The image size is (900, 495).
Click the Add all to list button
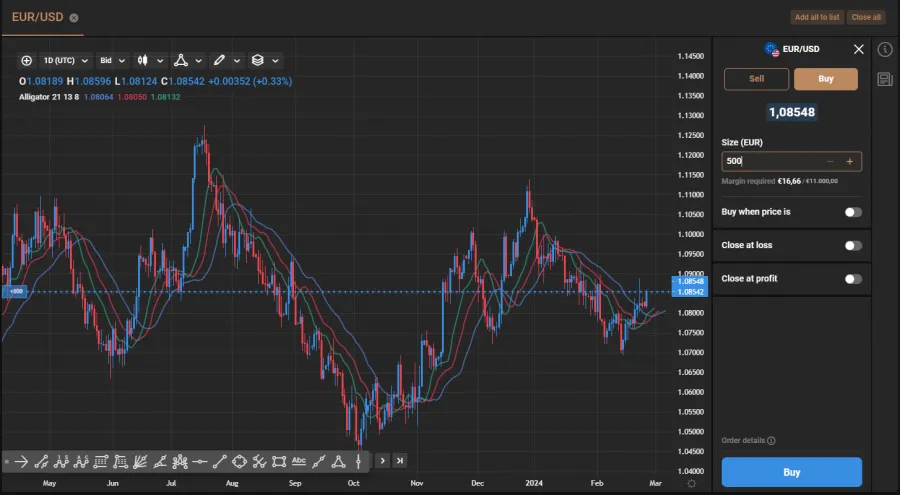[x=816, y=17]
